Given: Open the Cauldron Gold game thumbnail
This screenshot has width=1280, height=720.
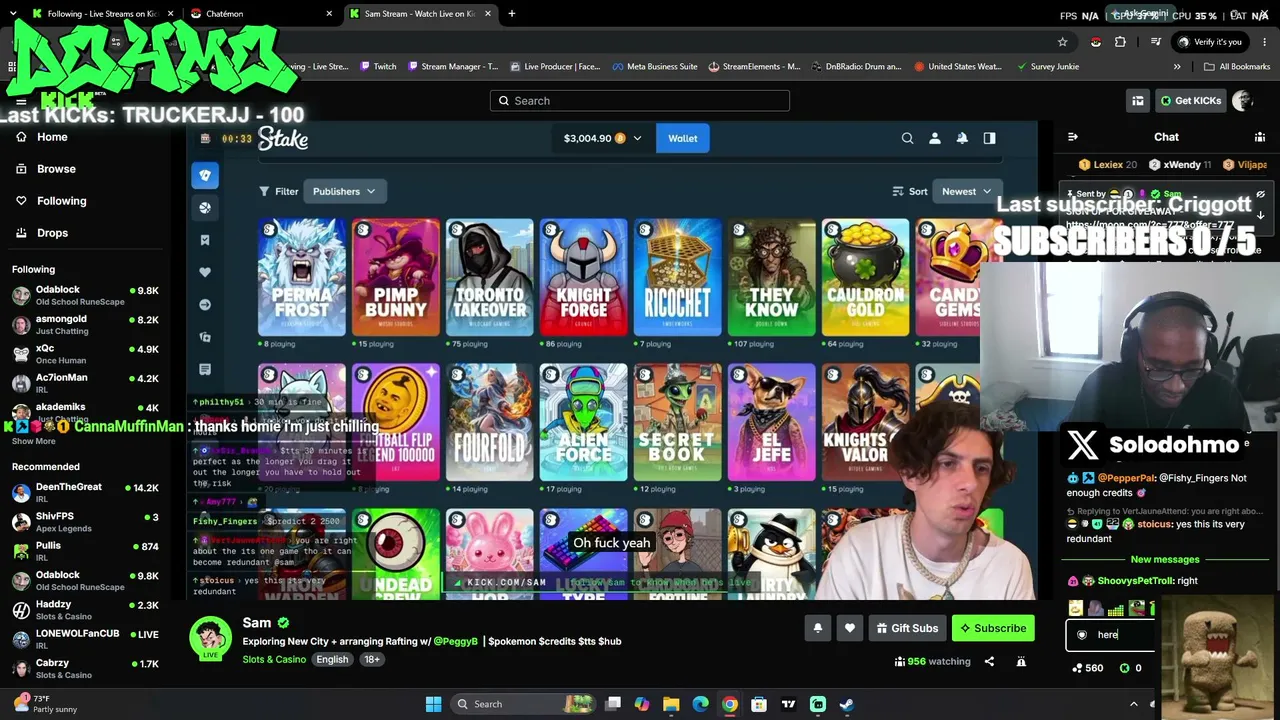Looking at the screenshot, I should click(866, 277).
